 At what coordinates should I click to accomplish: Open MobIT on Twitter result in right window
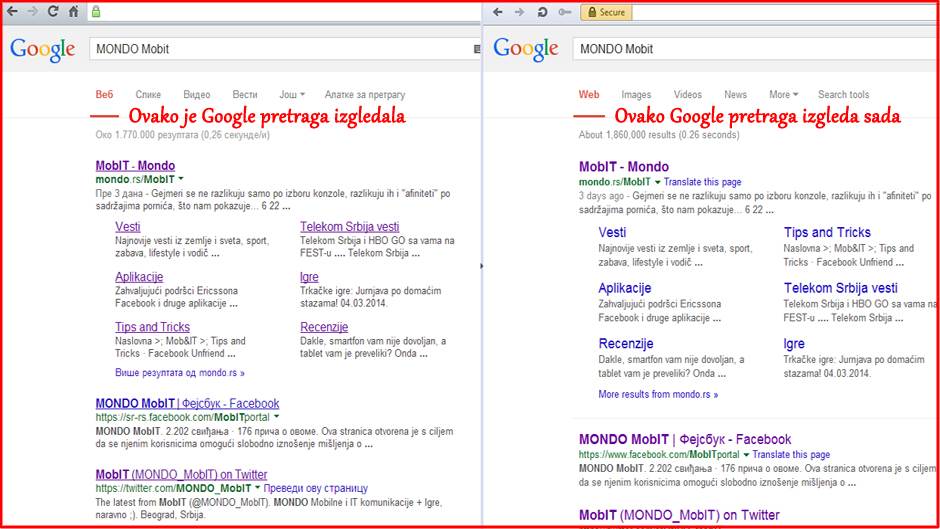click(x=679, y=515)
